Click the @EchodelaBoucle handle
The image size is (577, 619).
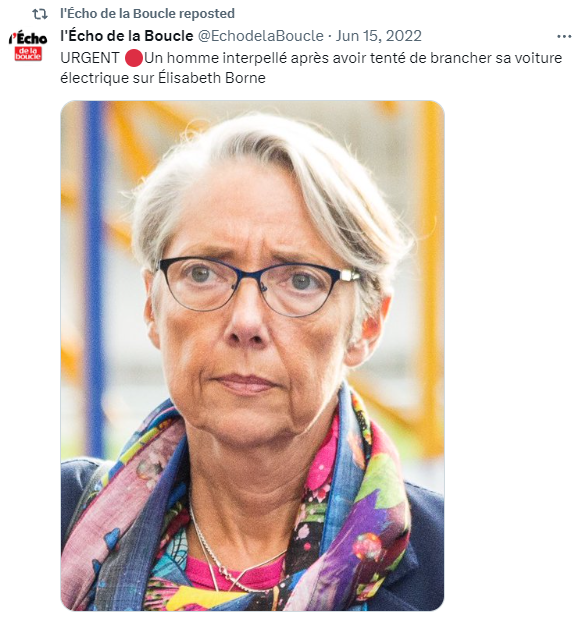[x=260, y=36]
